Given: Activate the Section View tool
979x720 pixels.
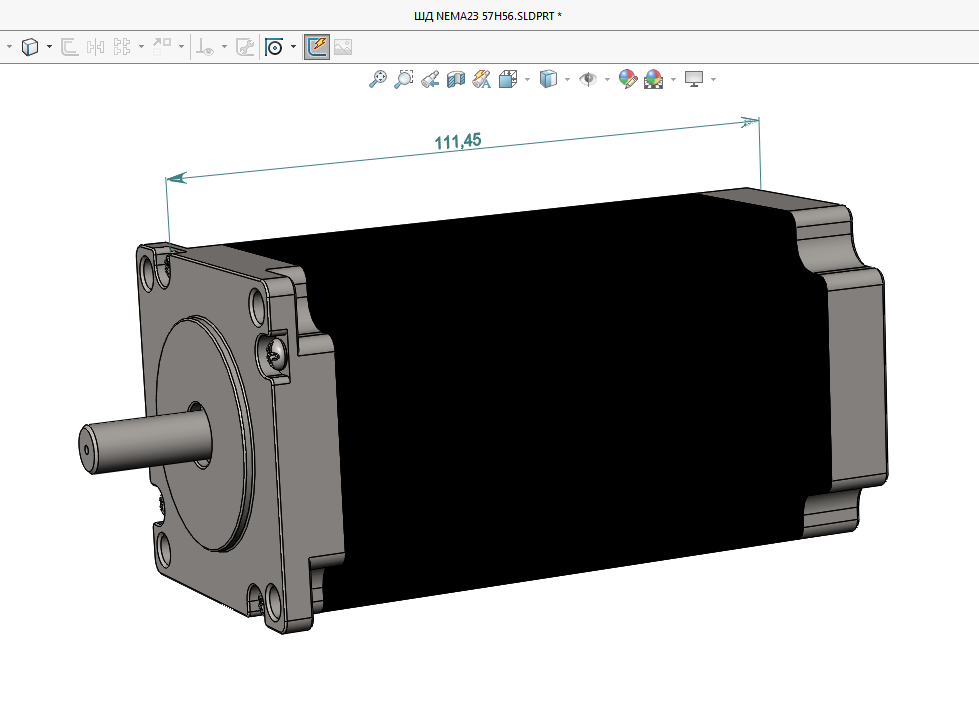Looking at the screenshot, I should (x=456, y=79).
